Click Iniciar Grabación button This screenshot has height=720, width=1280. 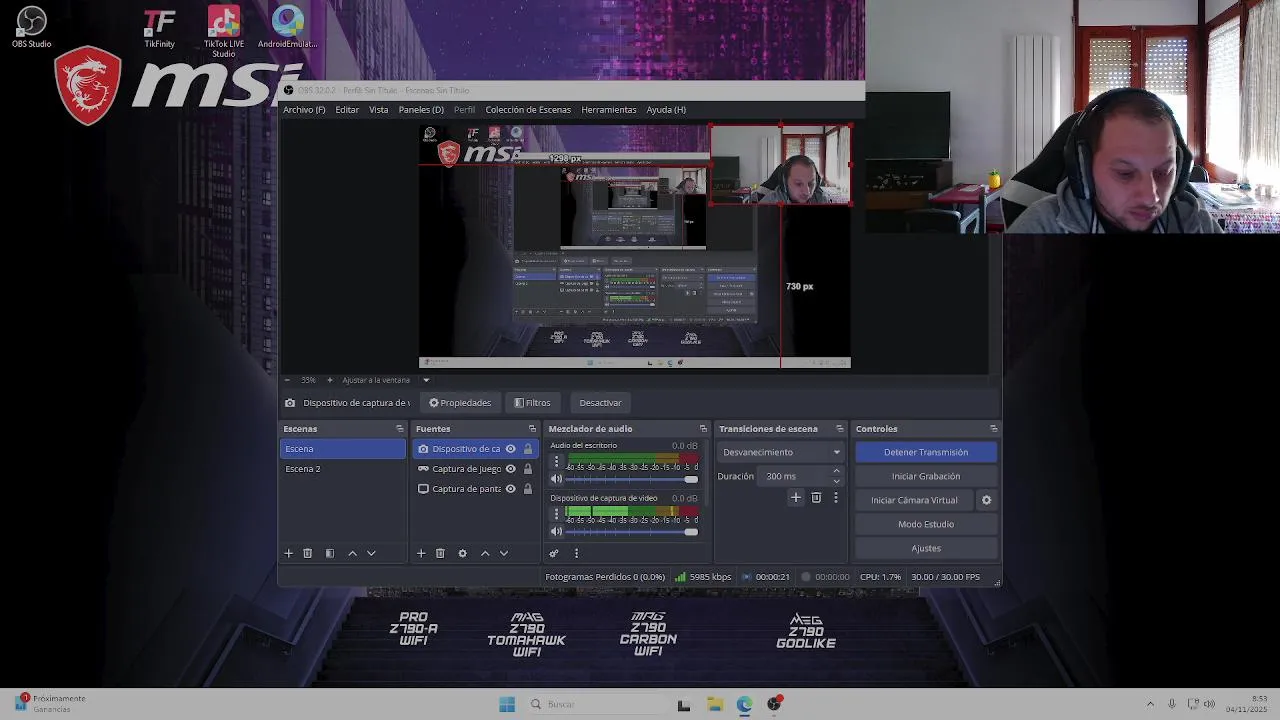click(926, 476)
